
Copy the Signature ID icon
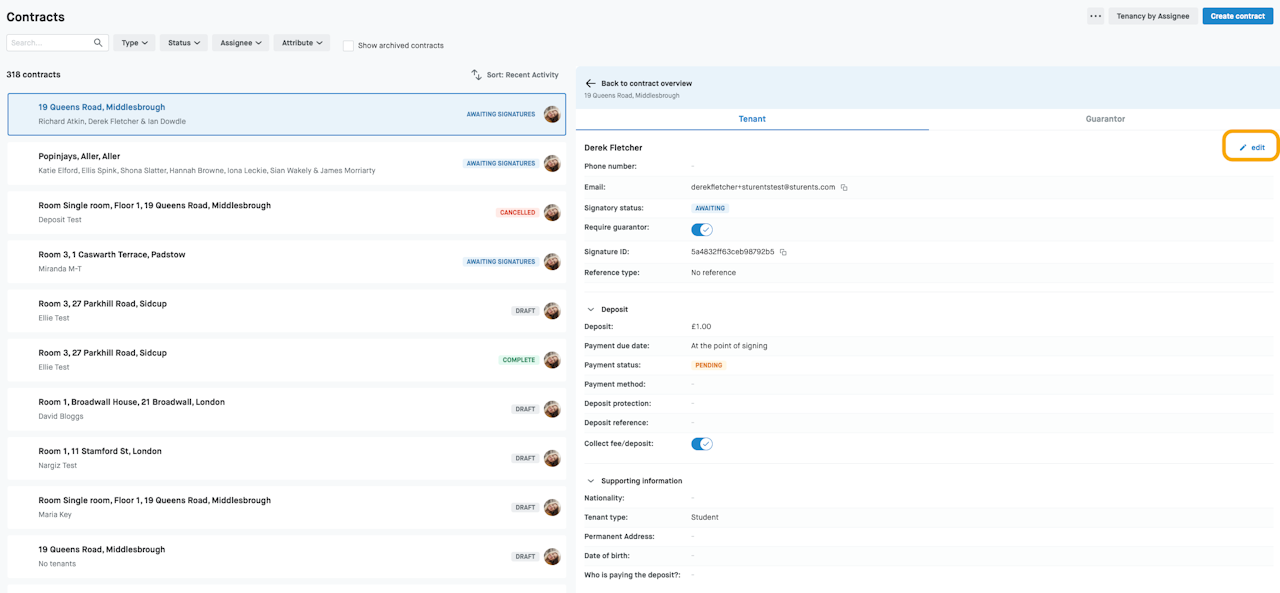(783, 252)
